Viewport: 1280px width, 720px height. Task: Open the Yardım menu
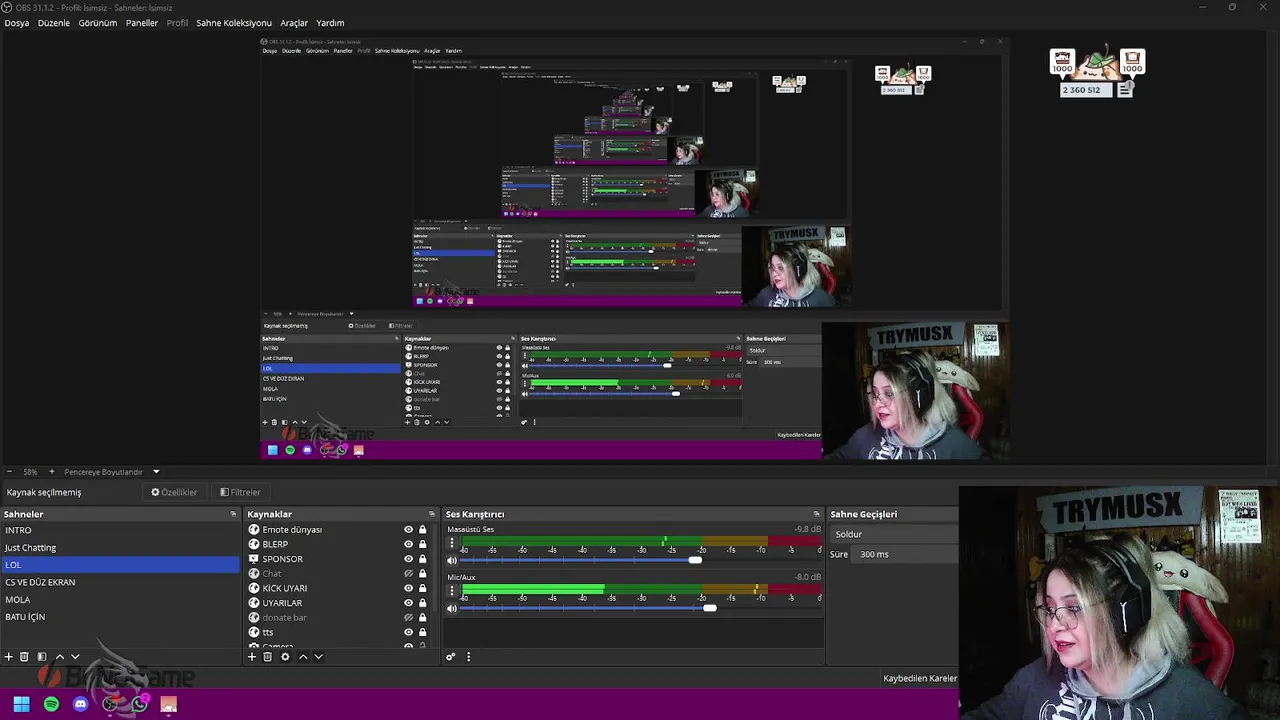click(330, 23)
